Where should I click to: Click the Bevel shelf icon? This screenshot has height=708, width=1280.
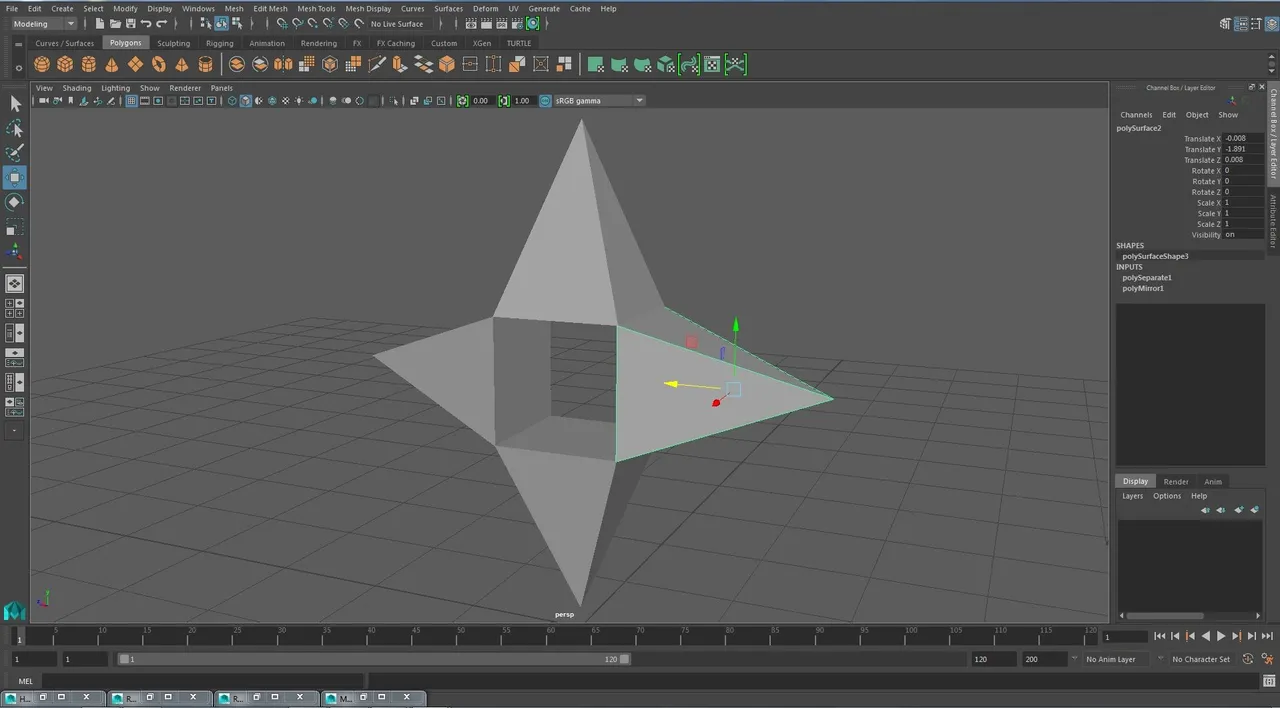coord(447,65)
